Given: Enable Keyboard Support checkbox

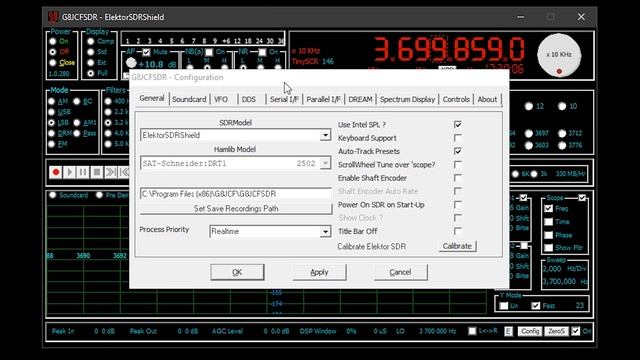Looking at the screenshot, I should [x=458, y=138].
